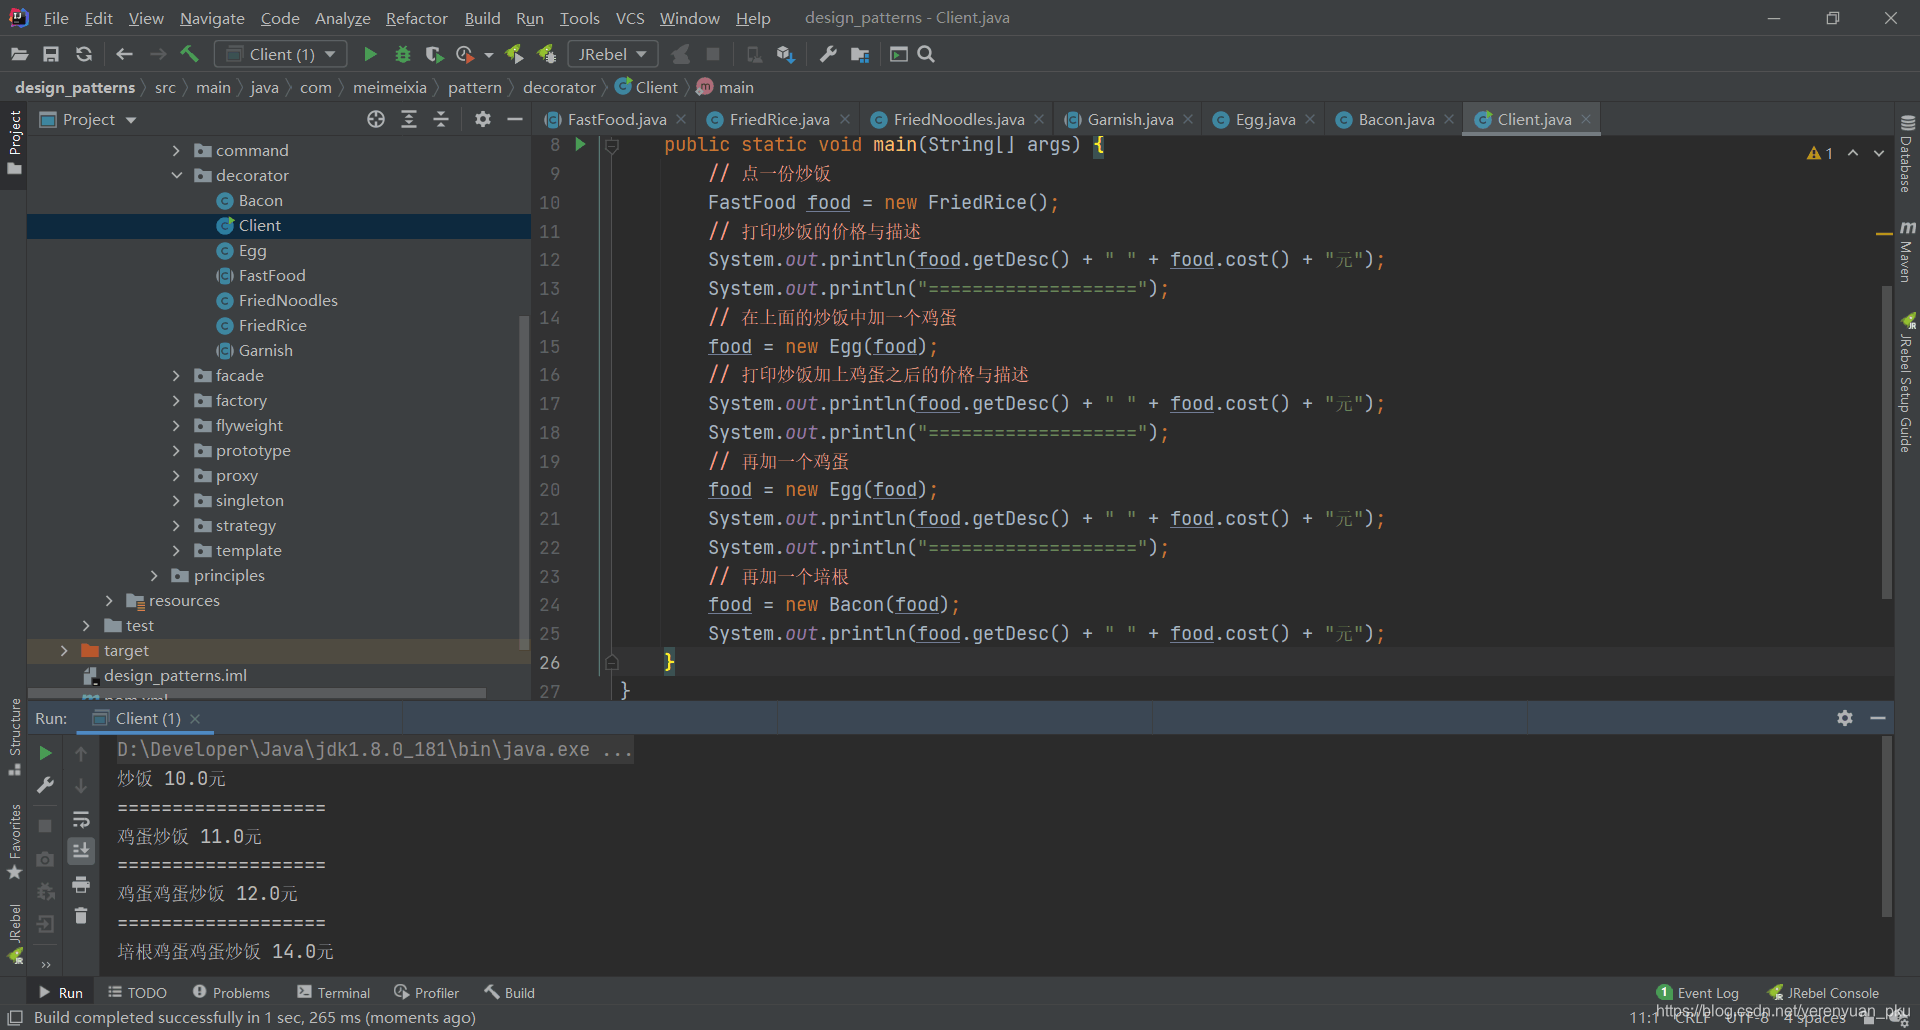
Task: Click the Synchronize/reload icon in the toolbar
Action: click(x=84, y=54)
